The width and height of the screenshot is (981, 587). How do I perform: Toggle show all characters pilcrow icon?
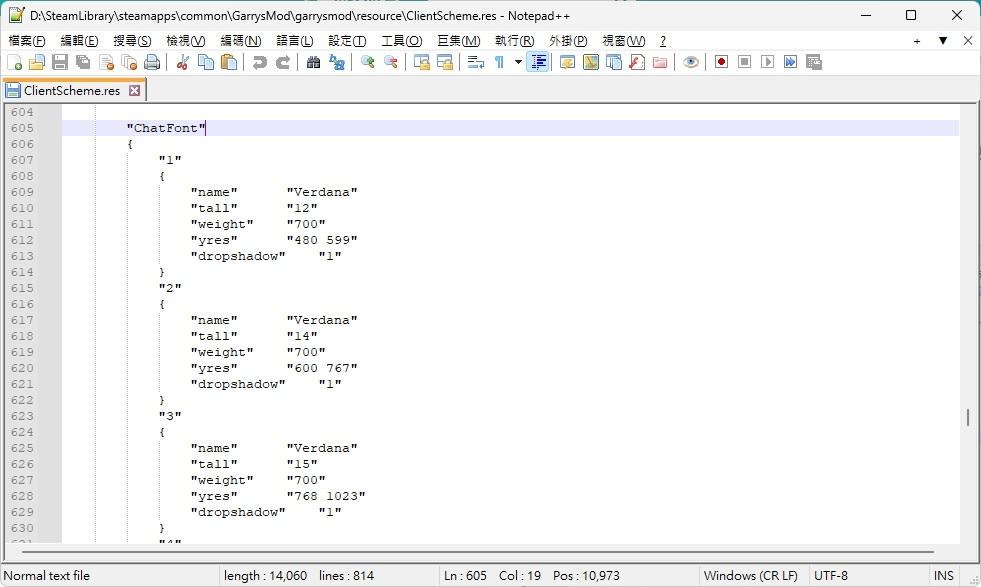[499, 62]
